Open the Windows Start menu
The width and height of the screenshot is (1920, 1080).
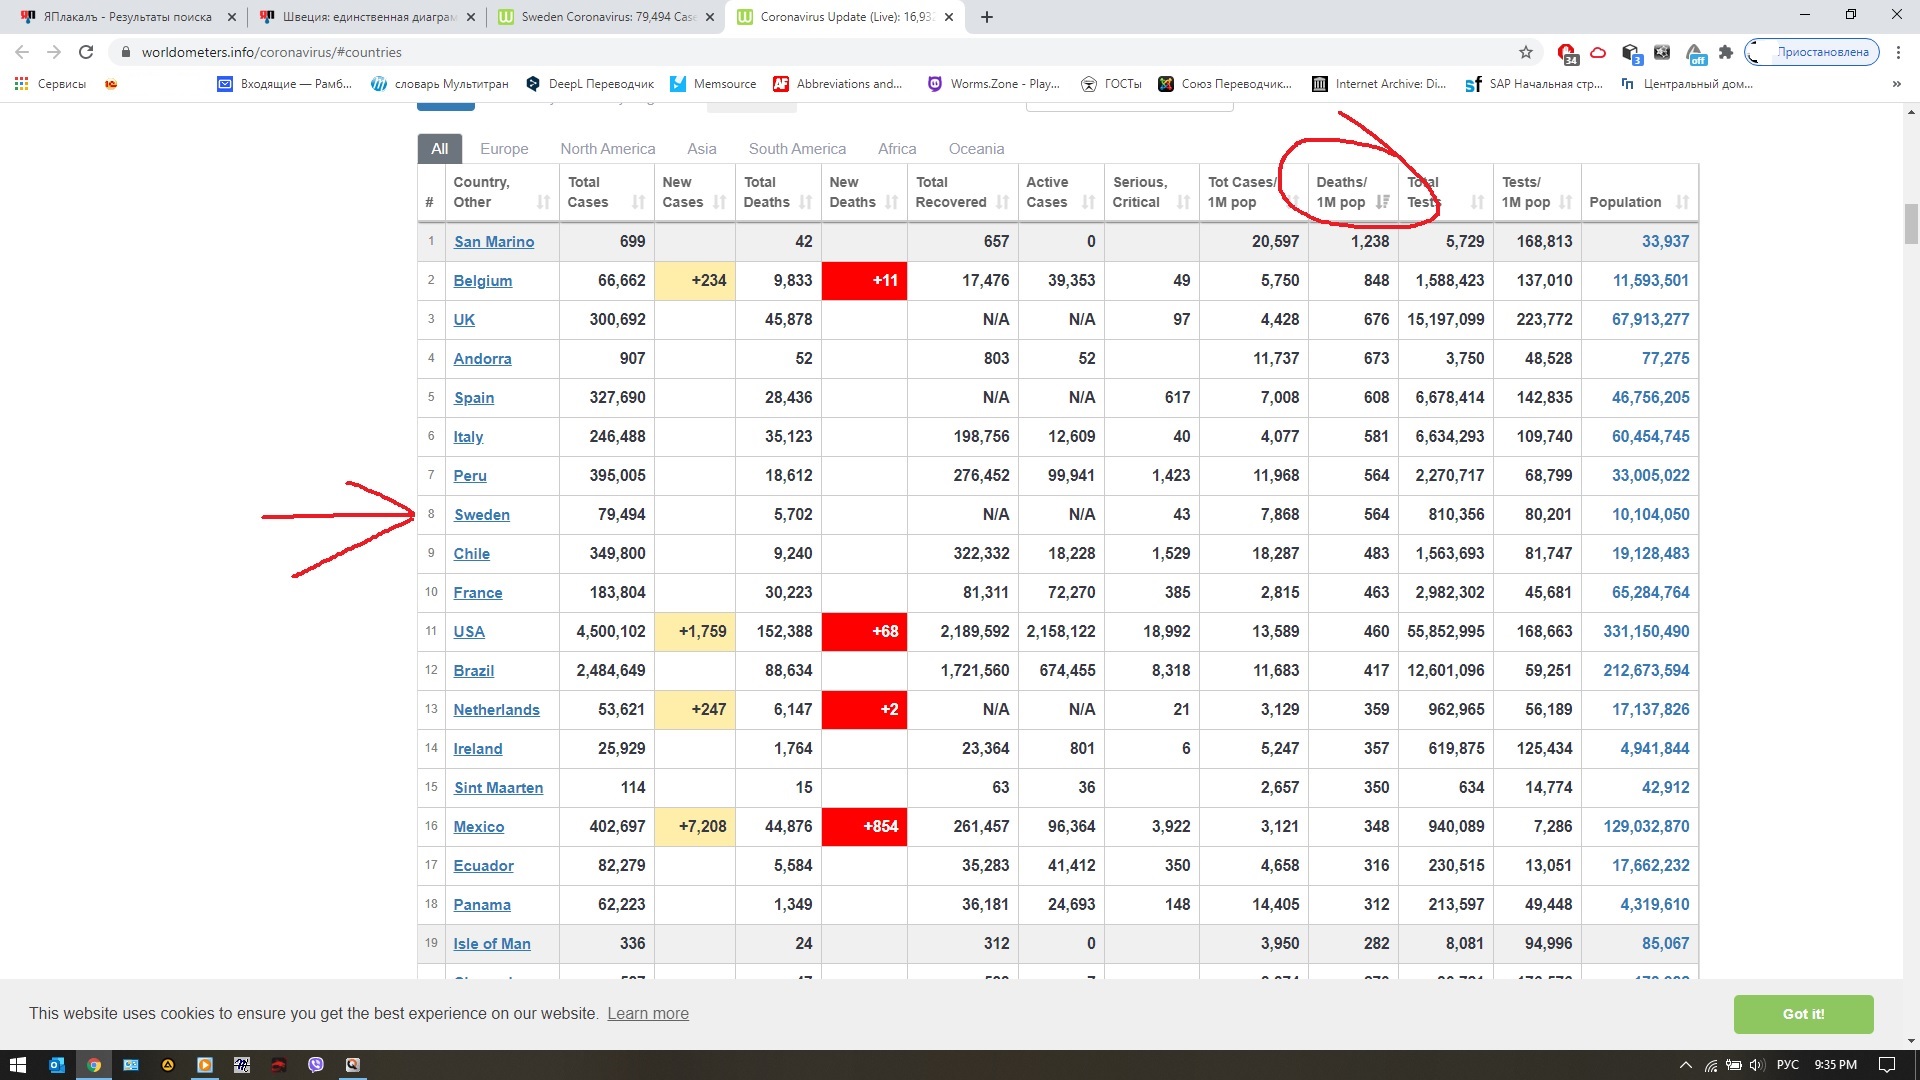pyautogui.click(x=18, y=1065)
